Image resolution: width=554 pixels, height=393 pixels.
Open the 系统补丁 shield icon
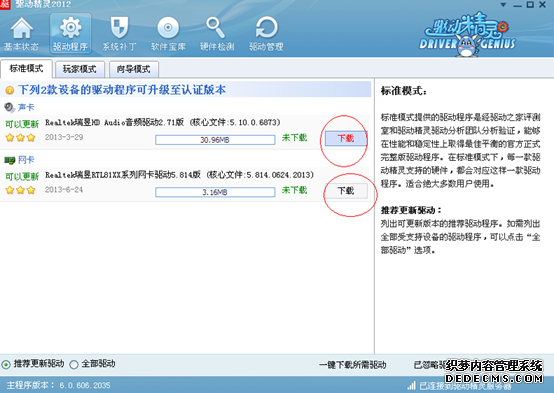(x=119, y=28)
